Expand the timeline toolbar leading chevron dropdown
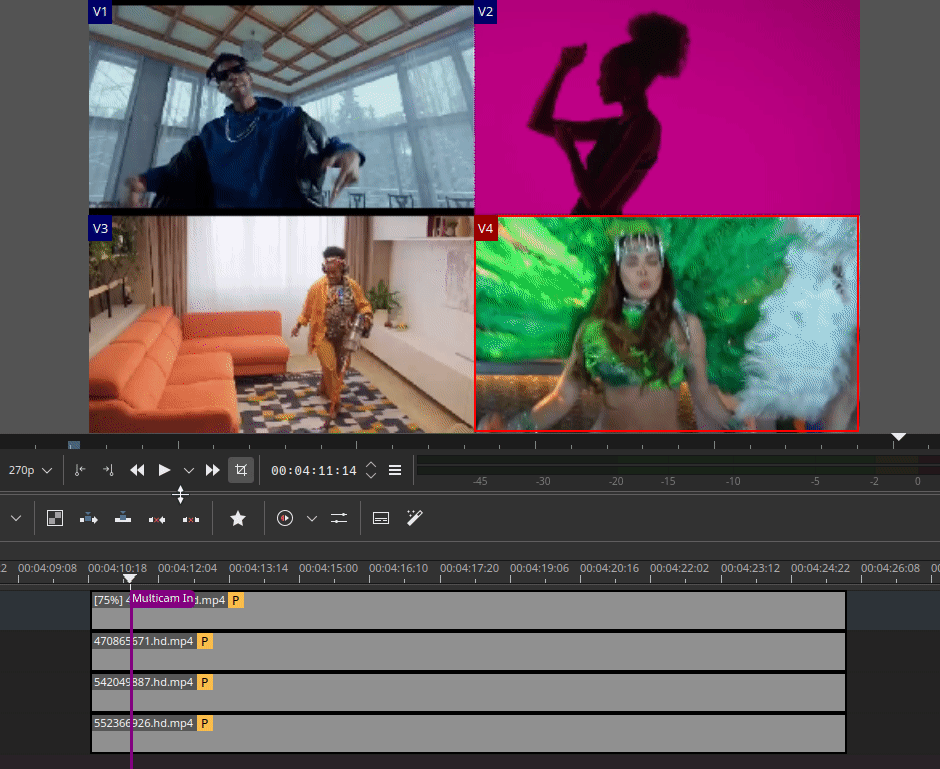This screenshot has height=769, width=940. (x=16, y=518)
